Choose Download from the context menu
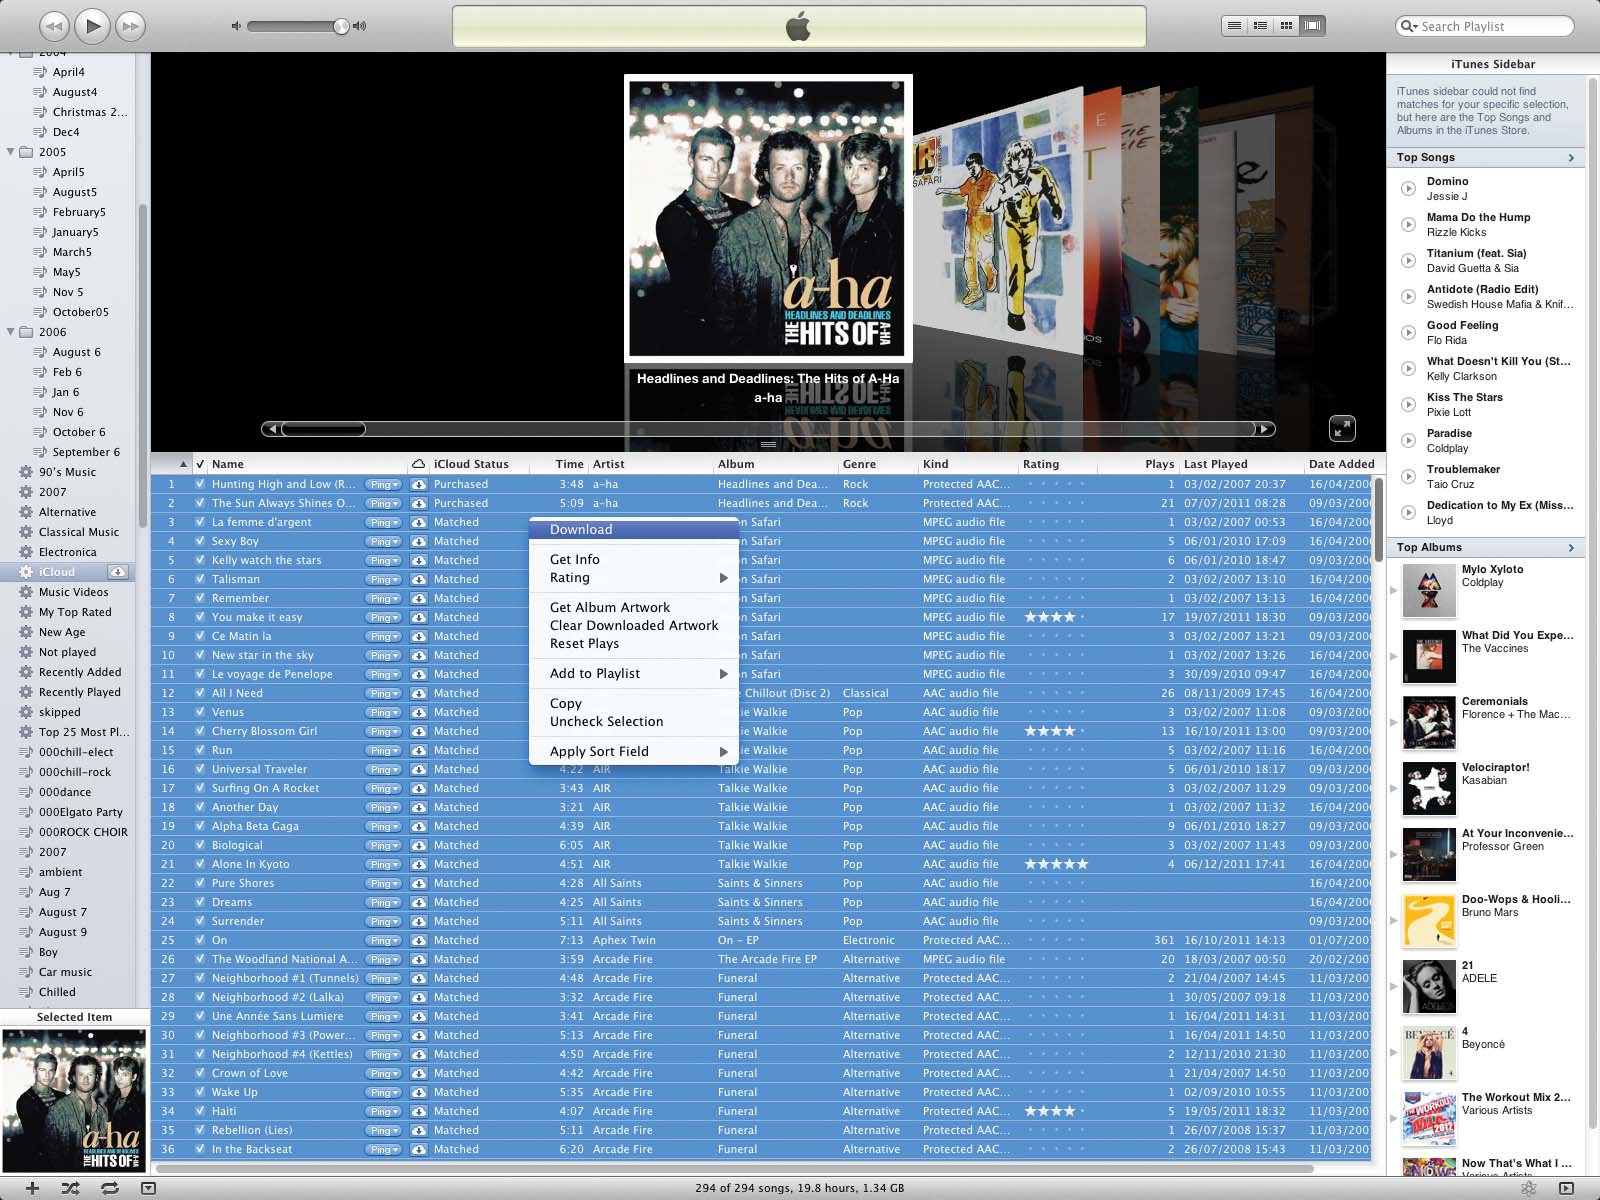The width and height of the screenshot is (1600, 1200). tap(634, 530)
